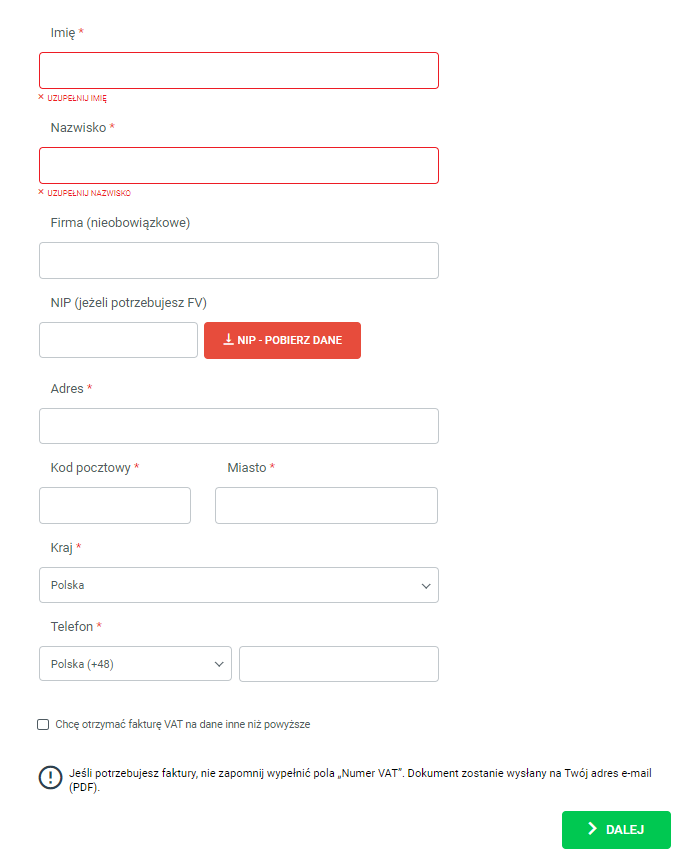Click into the Nazwisko field
Viewport: 696px width, 860px height.
click(x=238, y=166)
